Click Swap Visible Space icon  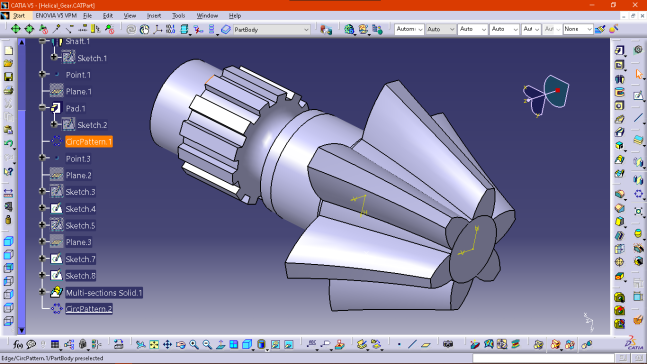coord(289,344)
